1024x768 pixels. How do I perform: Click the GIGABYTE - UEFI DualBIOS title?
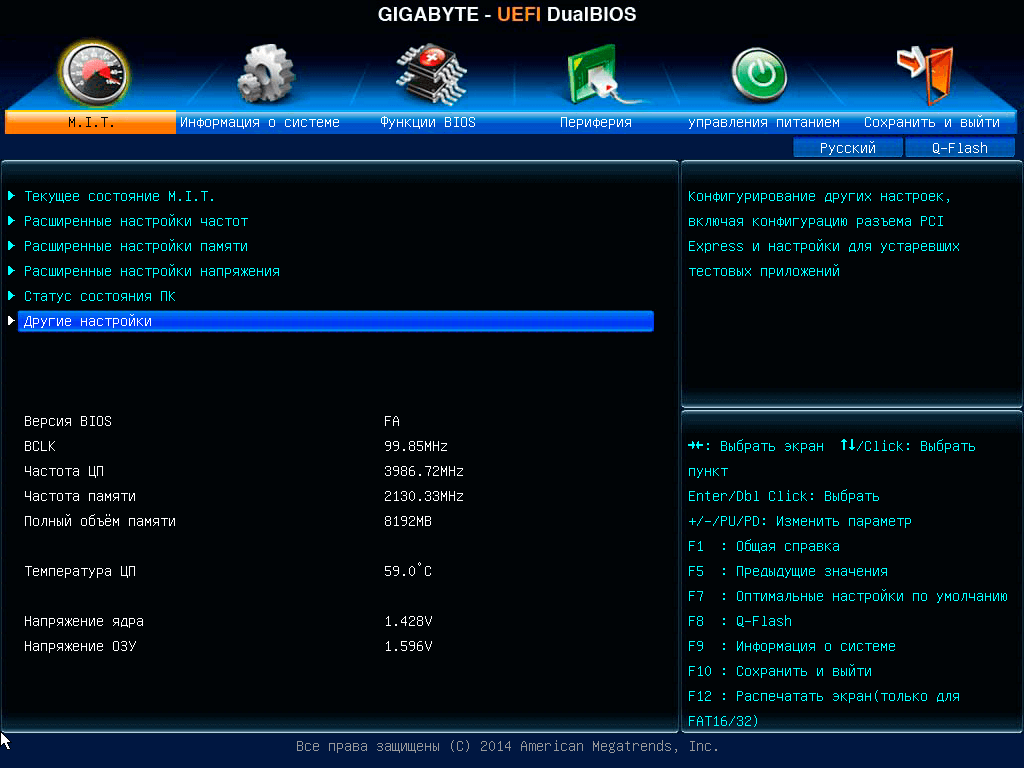tap(507, 14)
